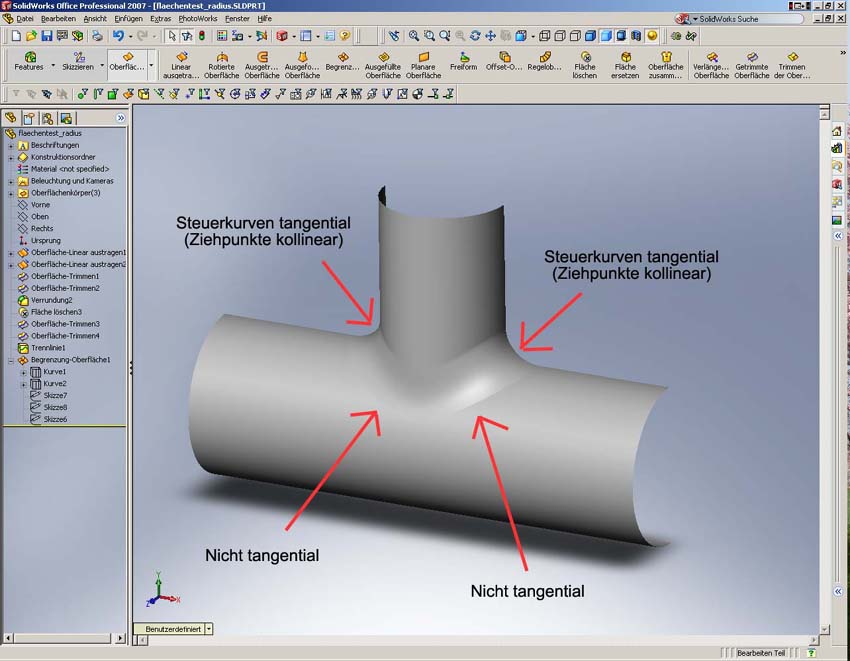Toggle the Section View button

click(636, 36)
